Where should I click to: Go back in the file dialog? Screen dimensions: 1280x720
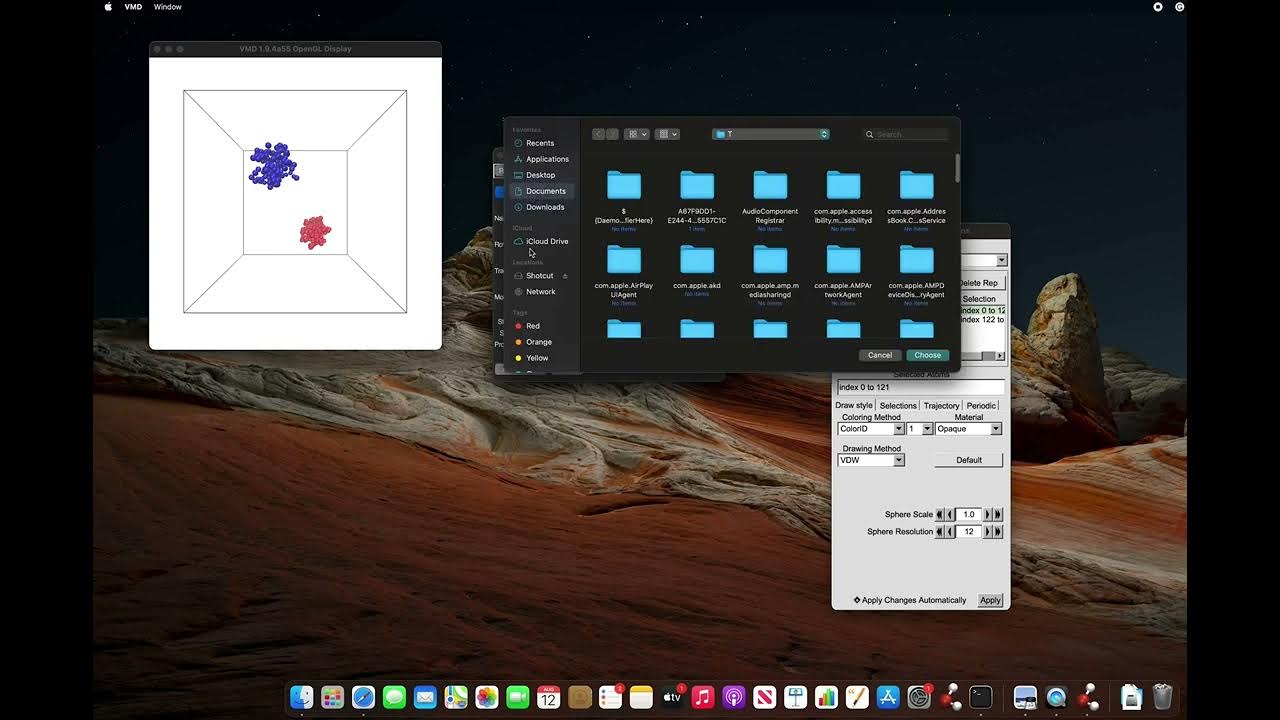pyautogui.click(x=598, y=134)
